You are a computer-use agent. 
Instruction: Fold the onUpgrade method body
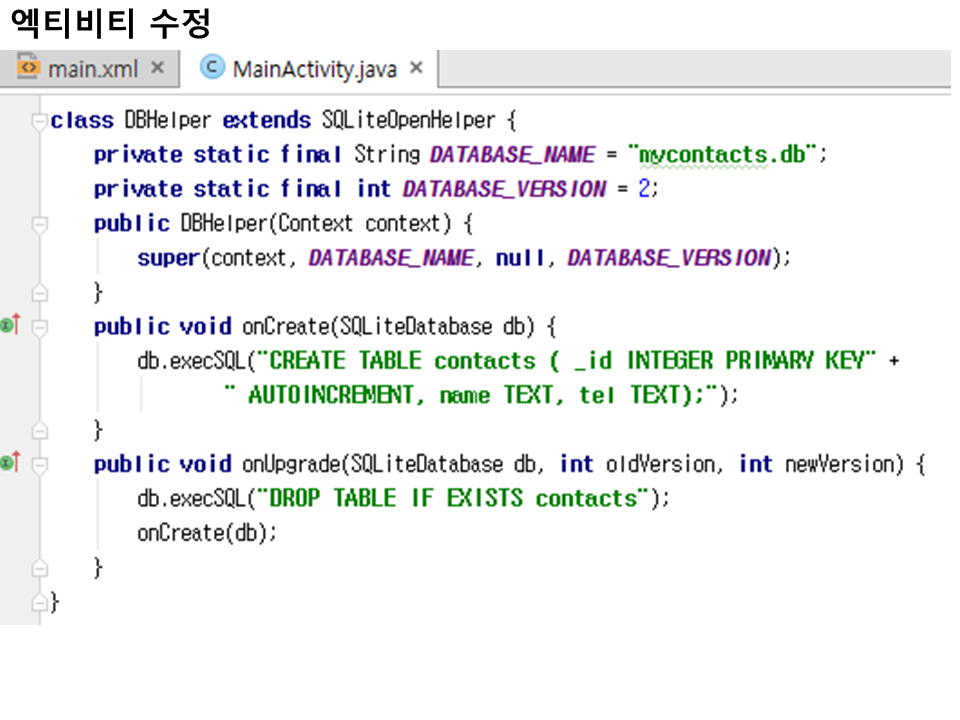(x=39, y=464)
